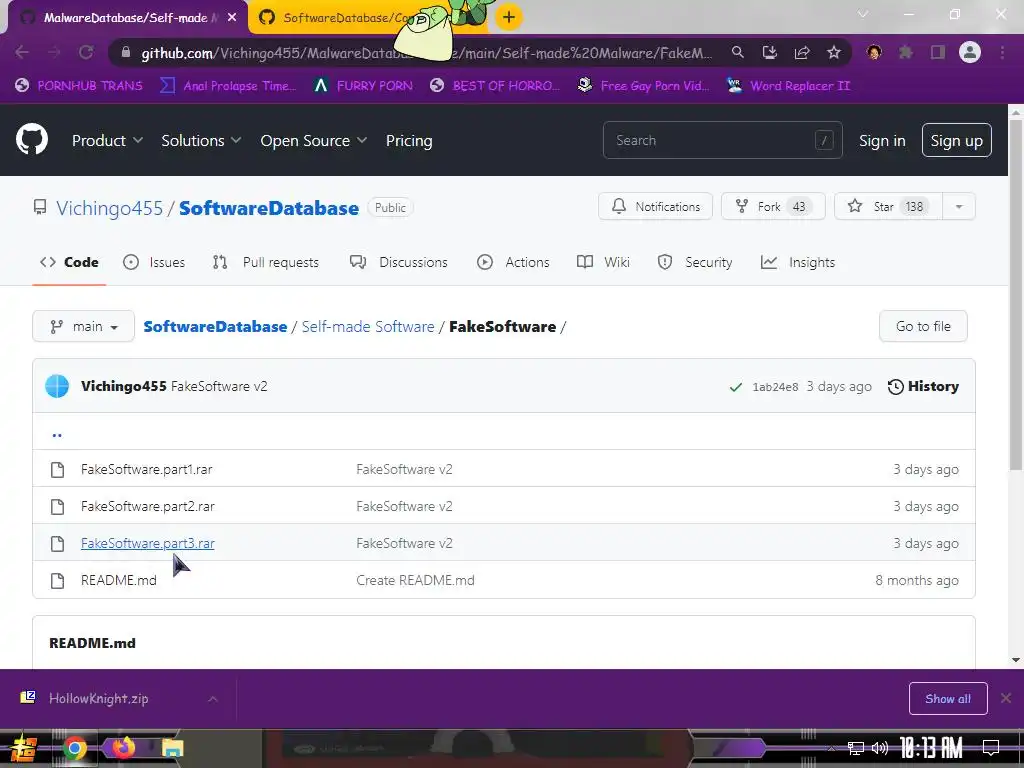The image size is (1024, 768).
Task: Click the Sign up button
Action: 957,140
